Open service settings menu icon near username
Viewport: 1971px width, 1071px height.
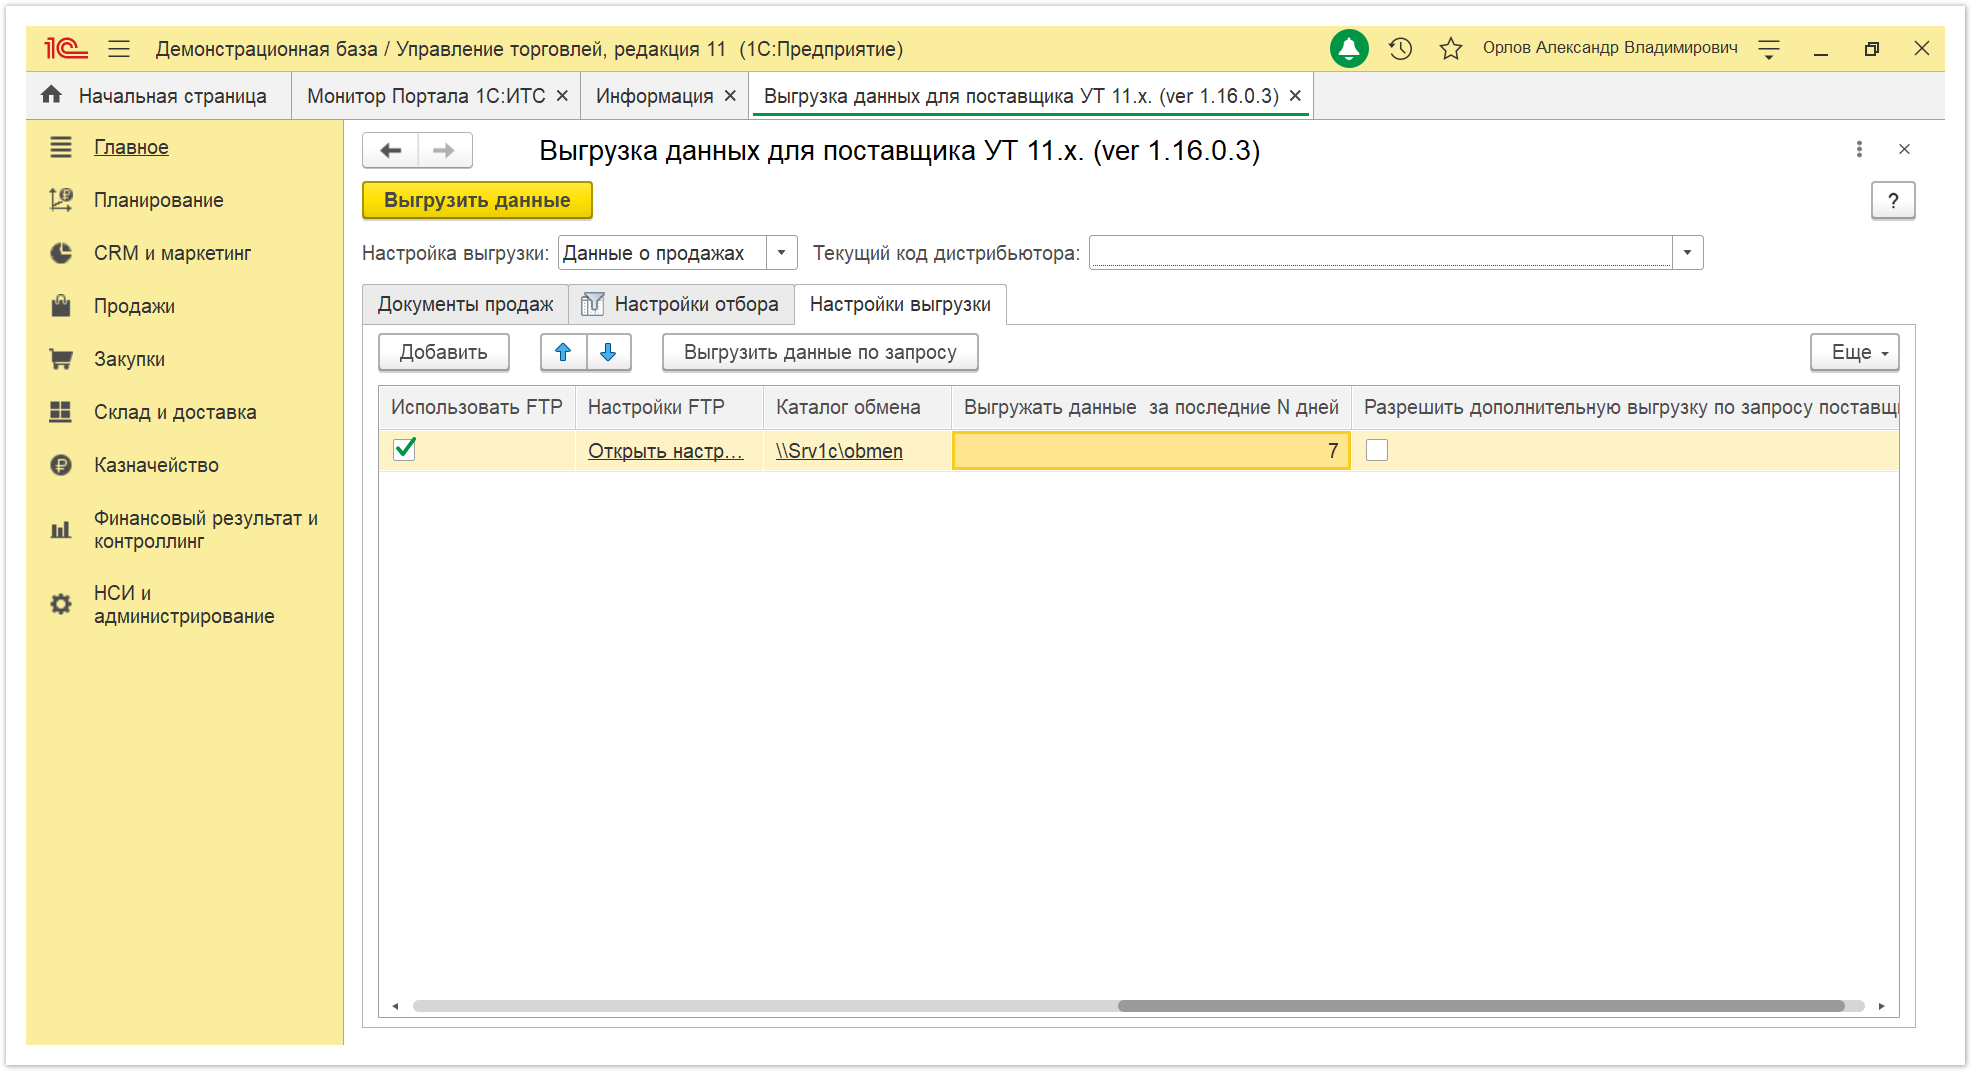(1769, 48)
